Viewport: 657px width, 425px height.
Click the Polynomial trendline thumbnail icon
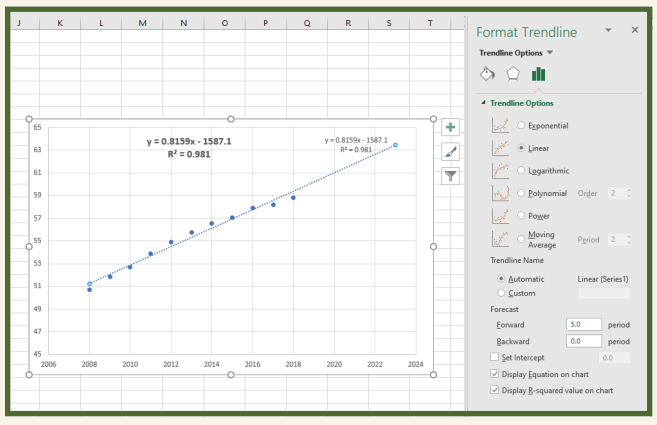pyautogui.click(x=500, y=192)
